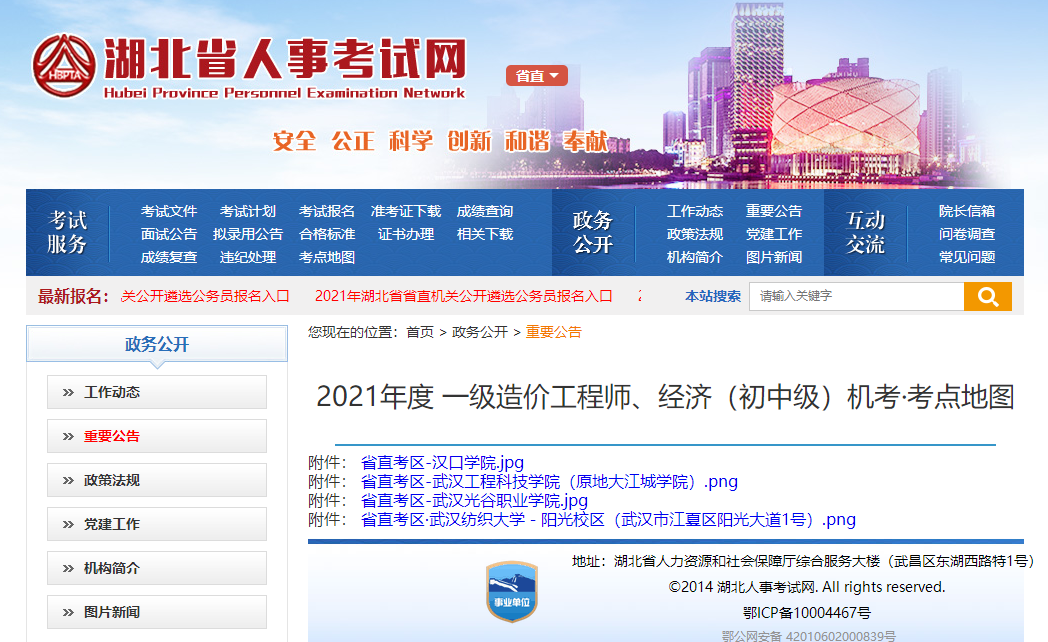Open the 2021年湖北省省直机关公开遴选公务员报名入口 link
Screen dimensions: 1048x642
click(x=463, y=296)
